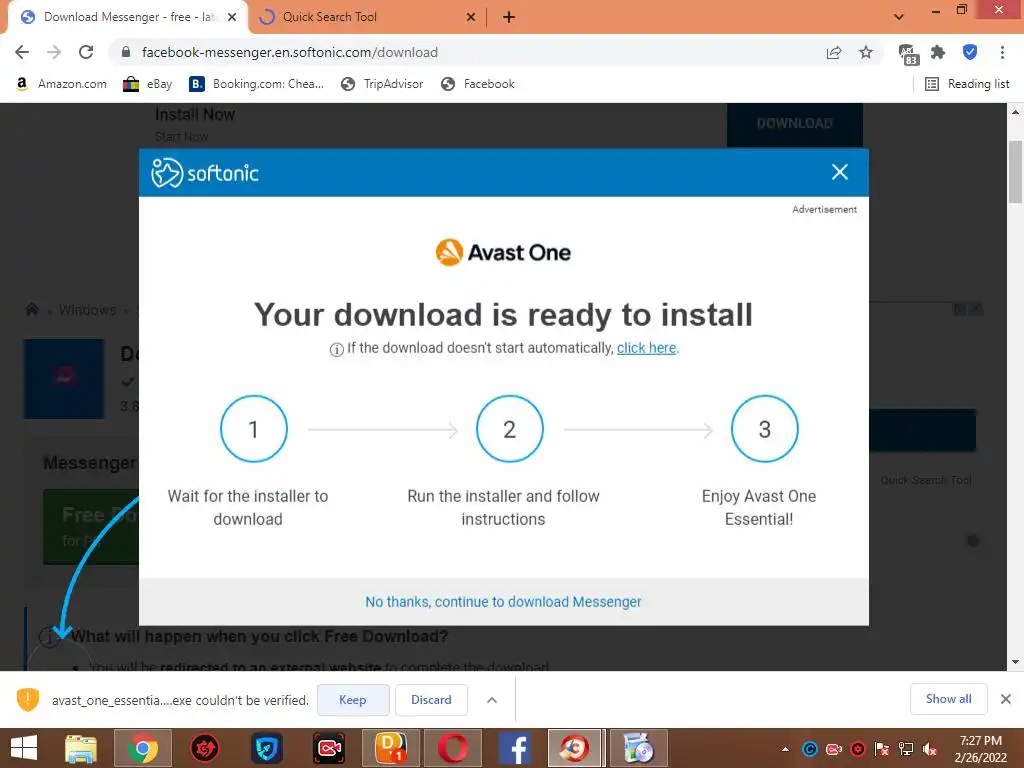Image resolution: width=1024 pixels, height=768 pixels.
Task: Open red and blue swirl app in taskbar
Action: click(575, 748)
